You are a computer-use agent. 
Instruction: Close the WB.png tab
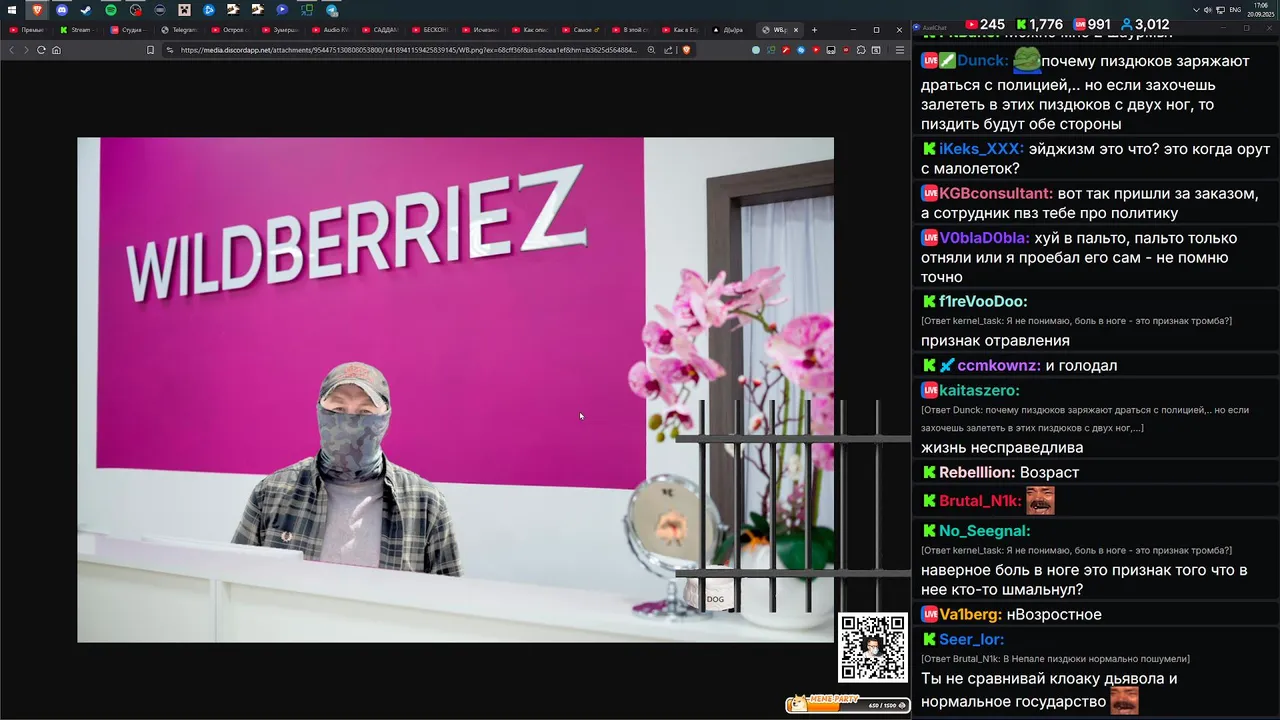point(796,30)
